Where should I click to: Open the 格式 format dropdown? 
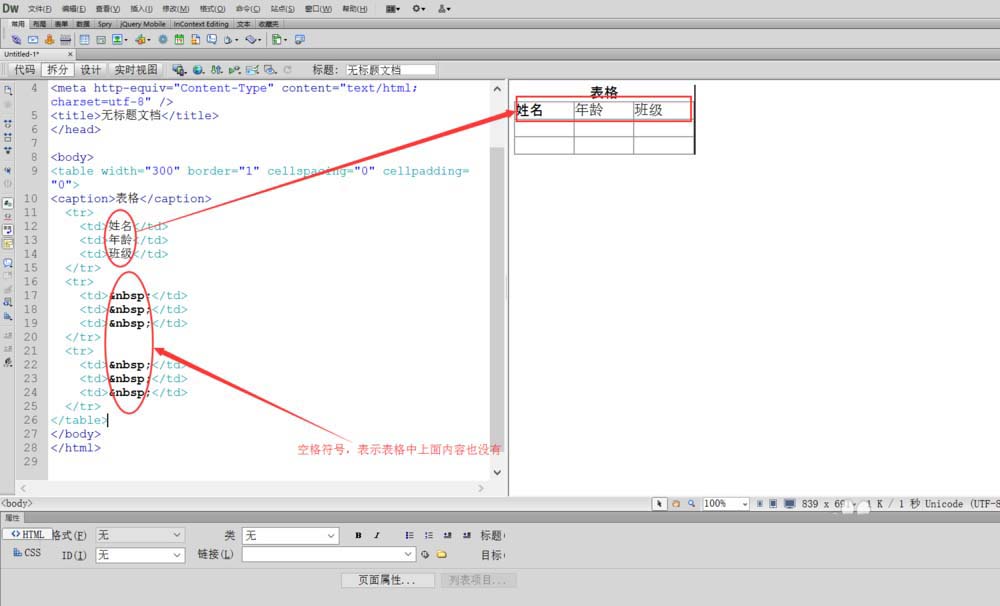click(140, 536)
